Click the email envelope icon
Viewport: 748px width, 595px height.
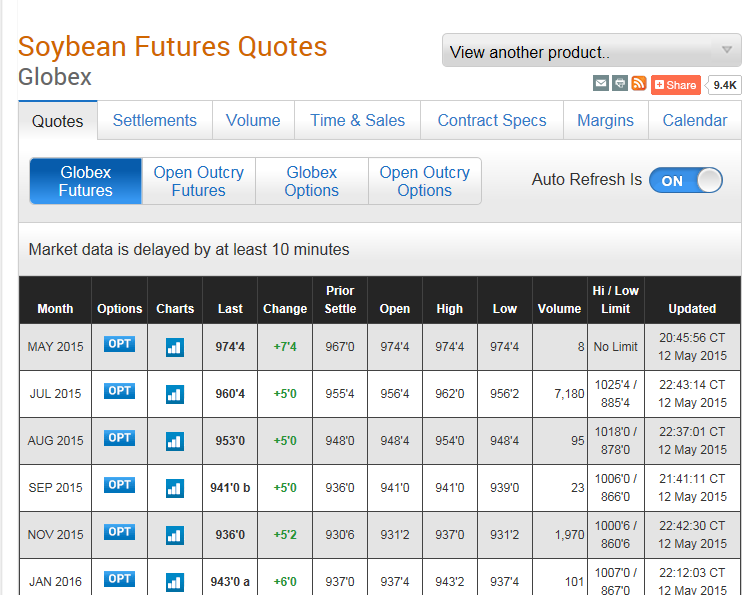(601, 84)
